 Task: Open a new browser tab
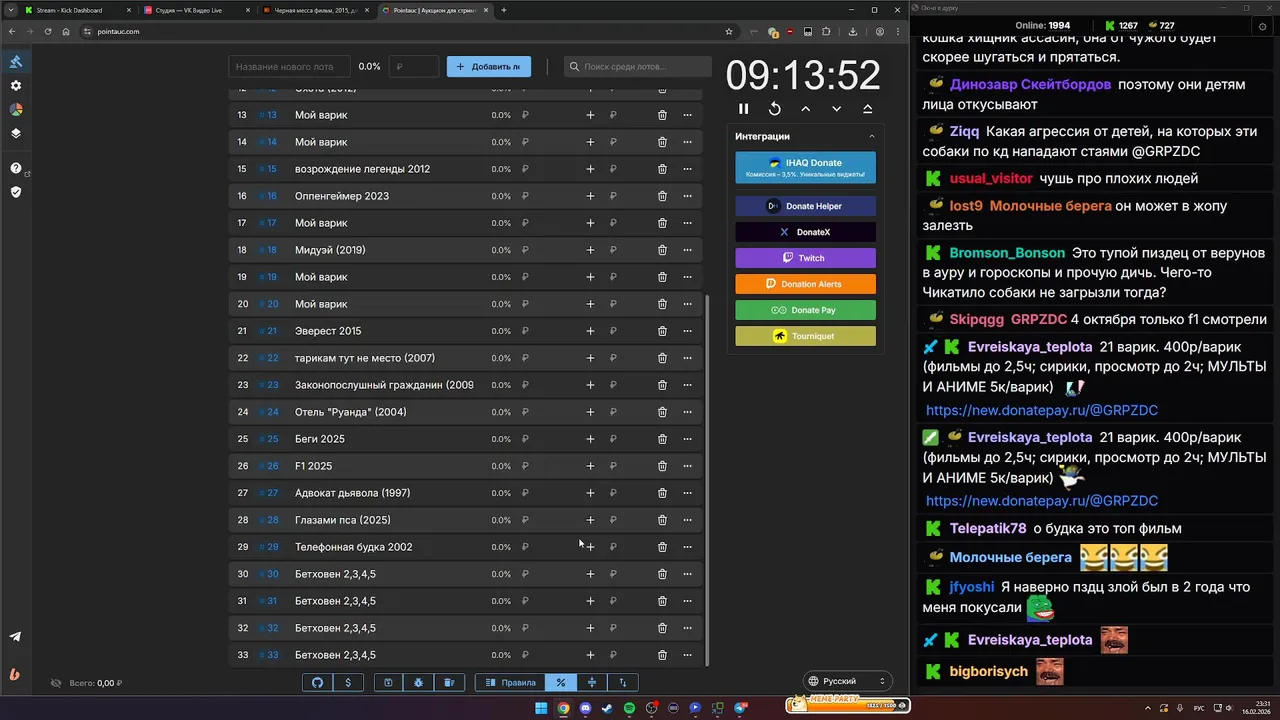(x=504, y=10)
